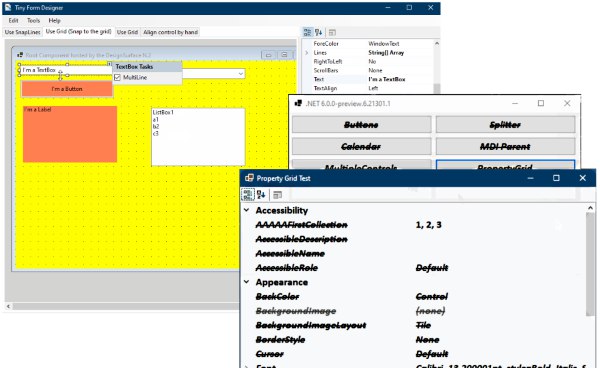Open the Edit menu
Viewport: 600px width, 368px height.
coord(13,20)
